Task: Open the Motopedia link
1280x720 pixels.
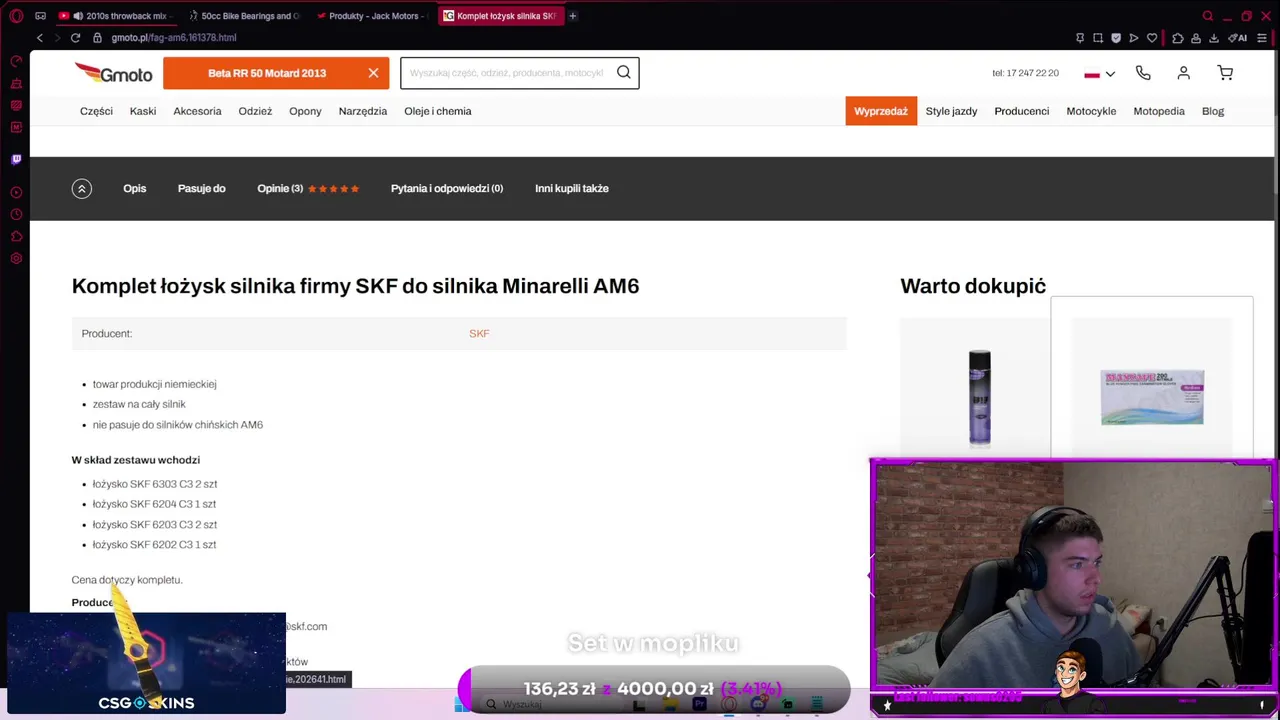Action: (1159, 111)
